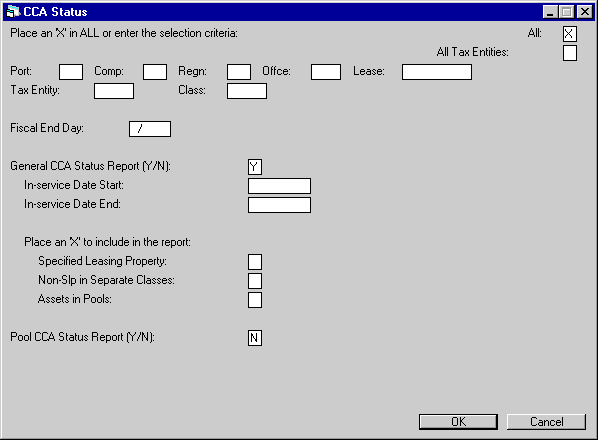Confirm the report with the OK button

[458, 422]
